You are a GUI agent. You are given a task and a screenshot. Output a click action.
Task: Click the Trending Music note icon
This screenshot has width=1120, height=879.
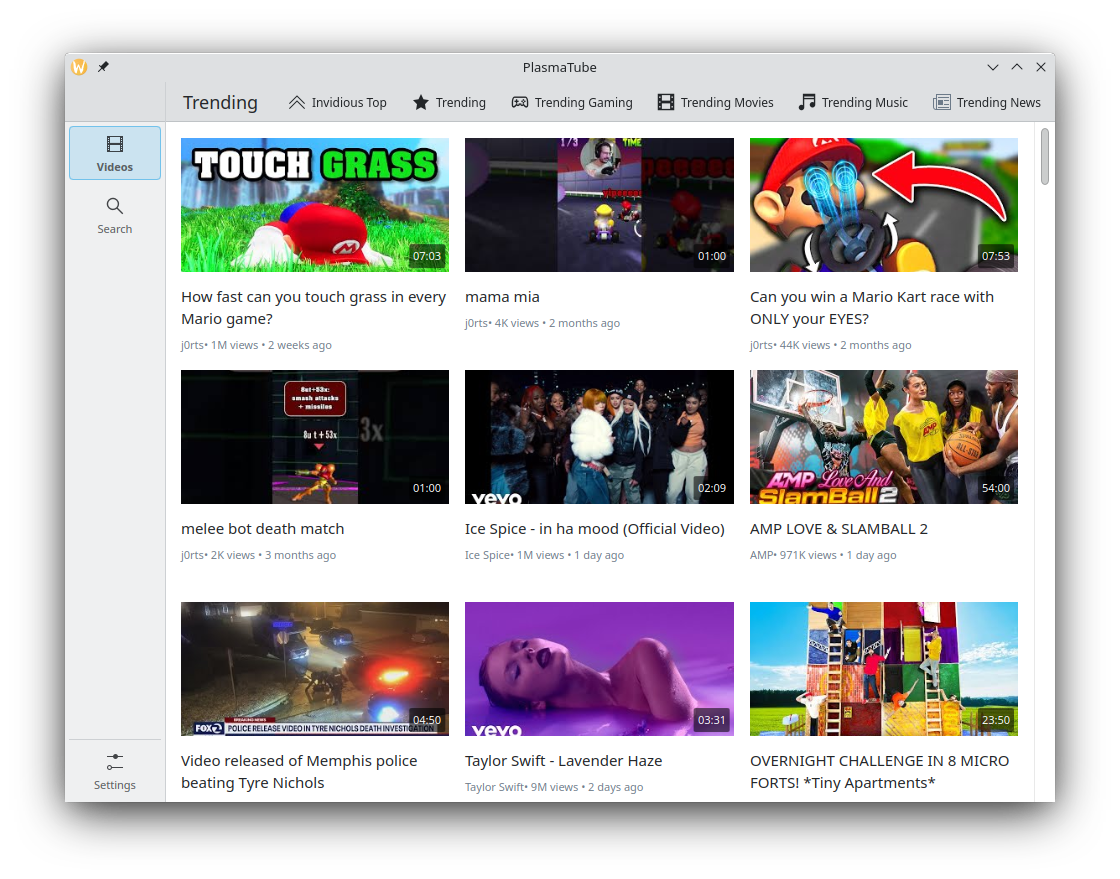806,102
